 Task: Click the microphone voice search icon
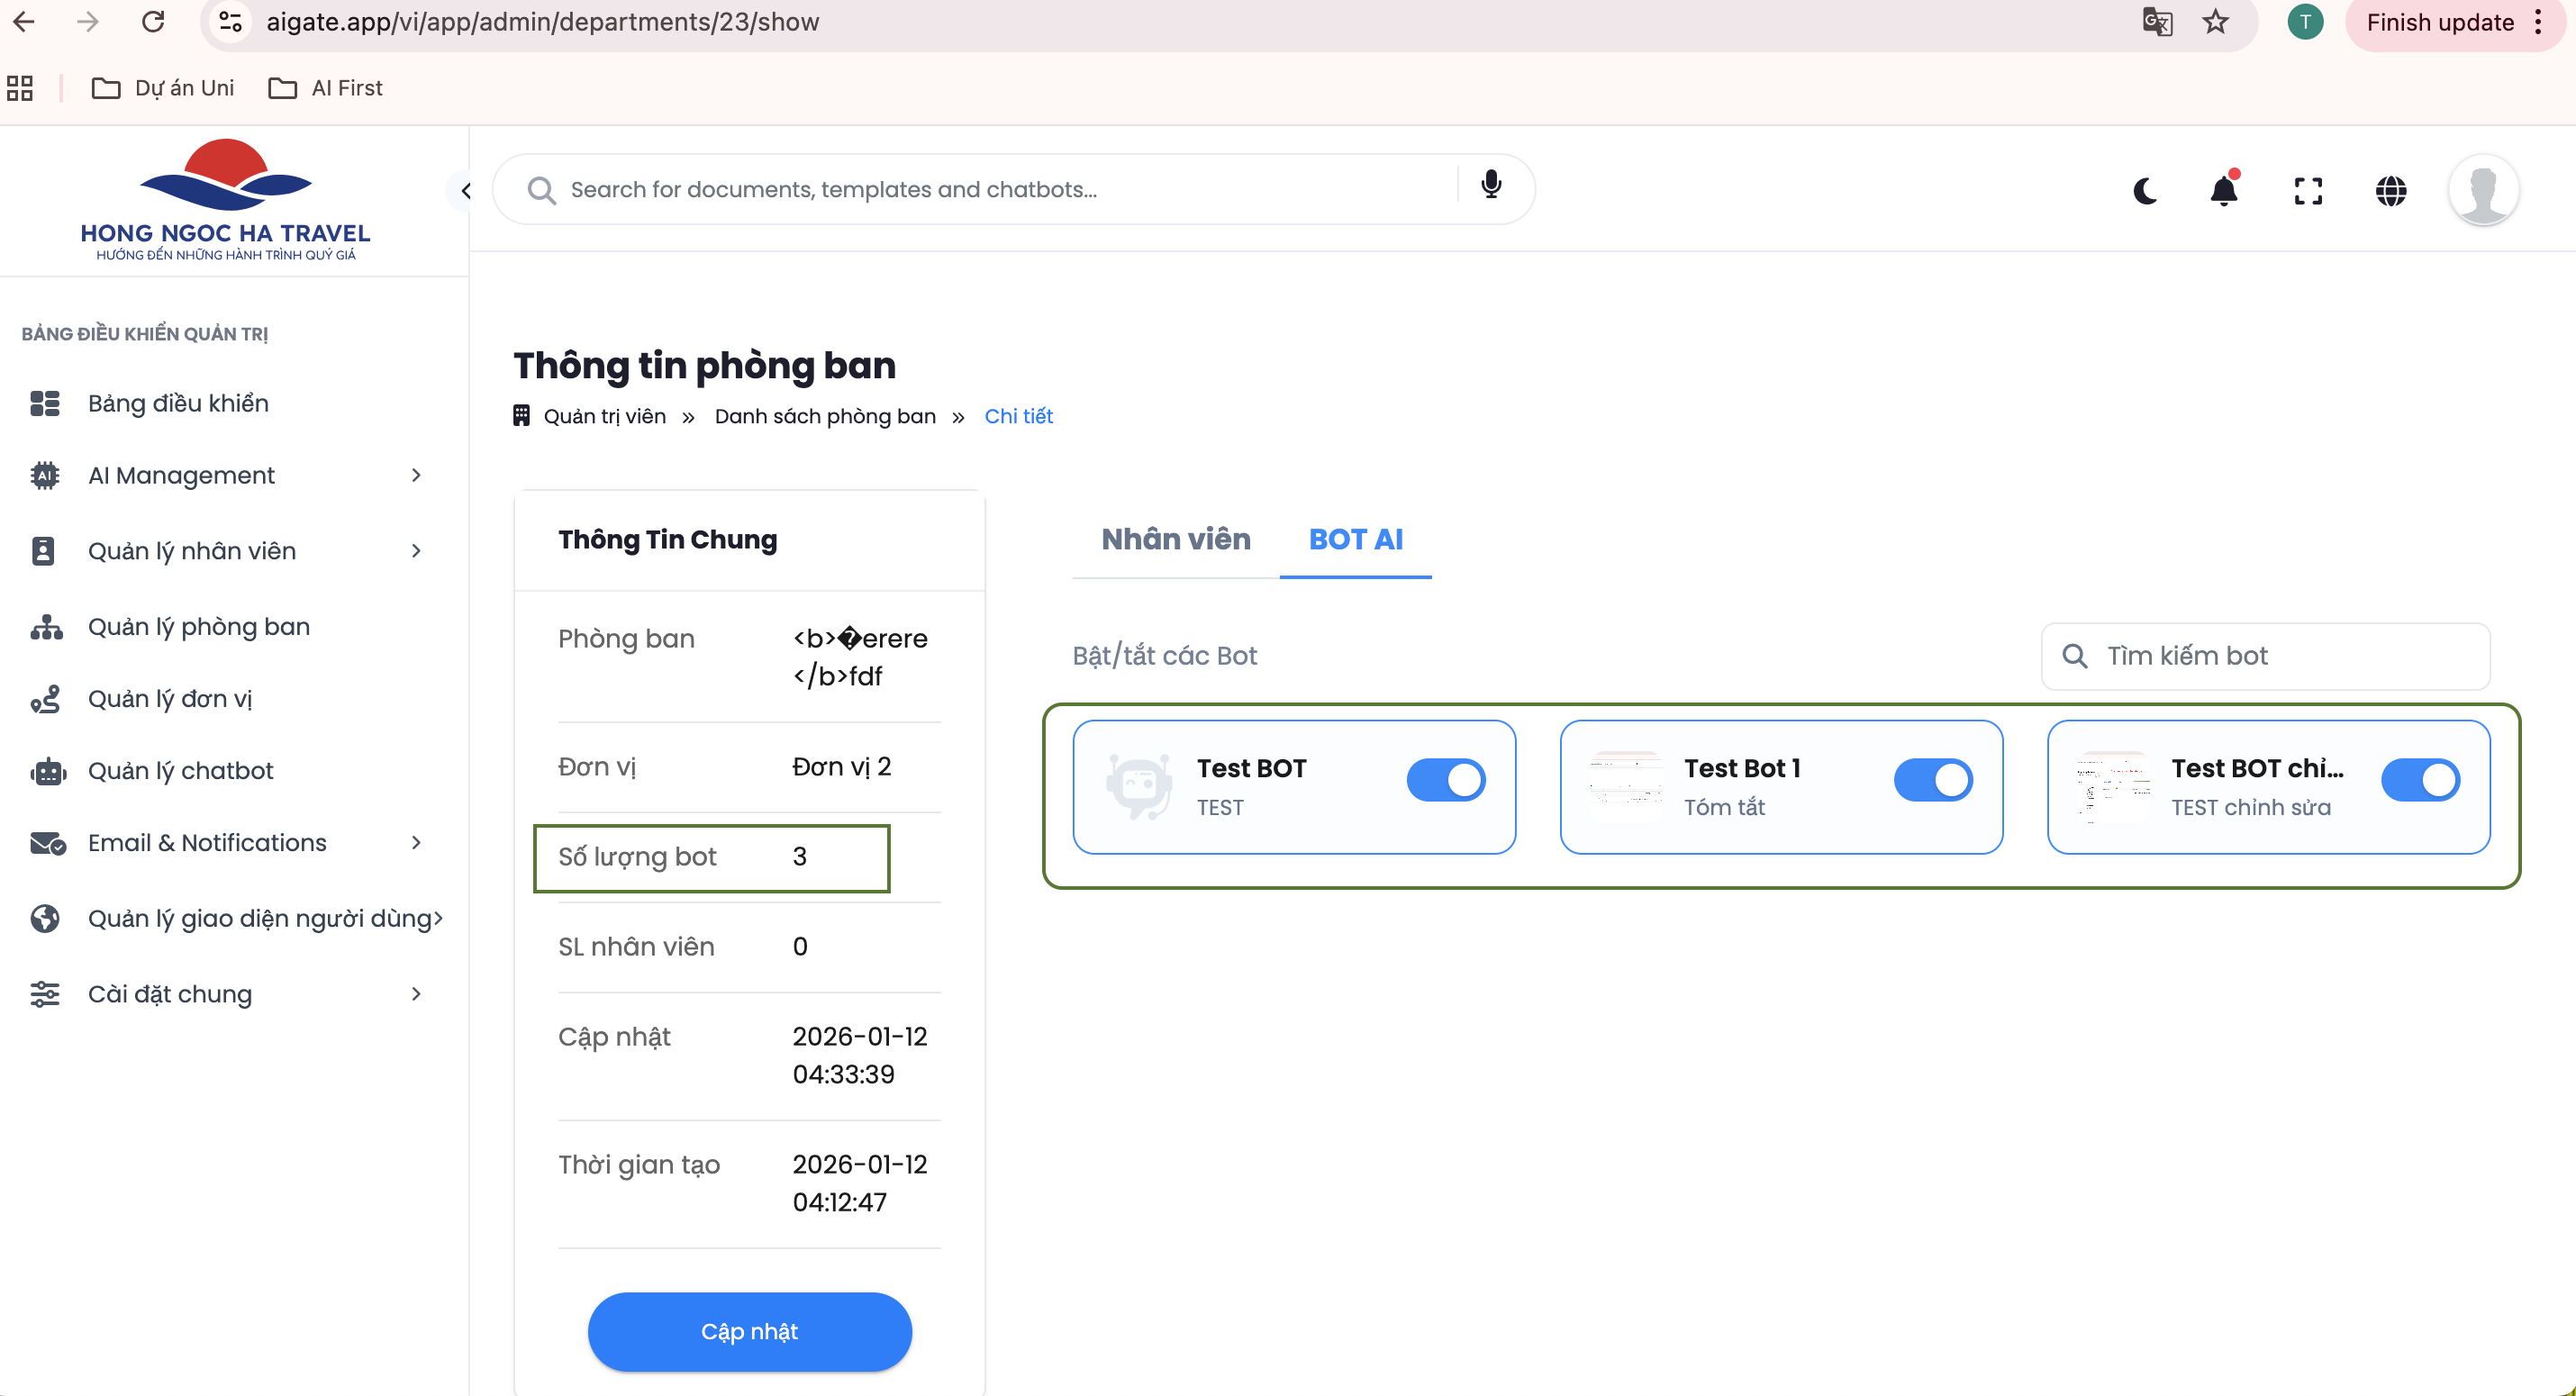(1490, 186)
